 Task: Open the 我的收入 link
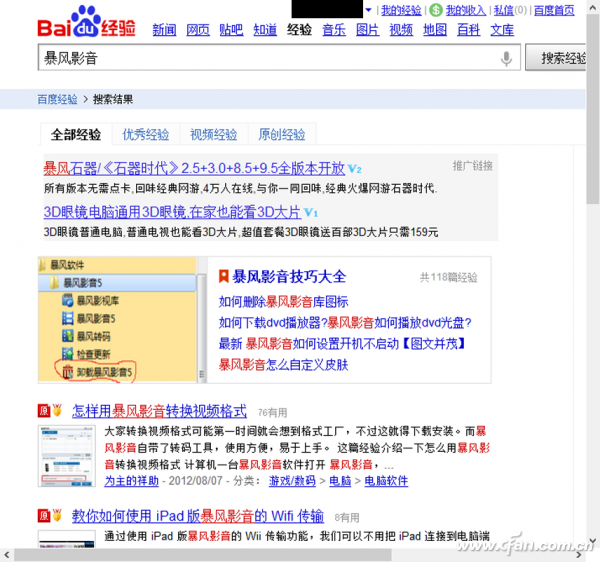point(466,10)
